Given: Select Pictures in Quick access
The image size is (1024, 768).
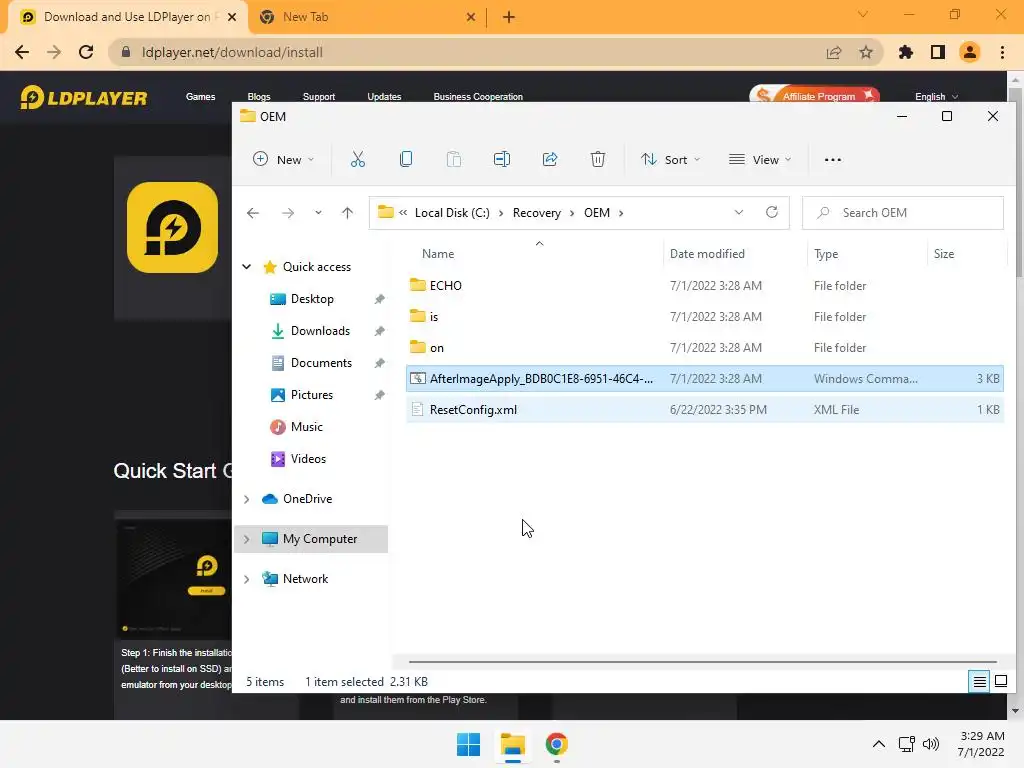Looking at the screenshot, I should pos(312,395).
